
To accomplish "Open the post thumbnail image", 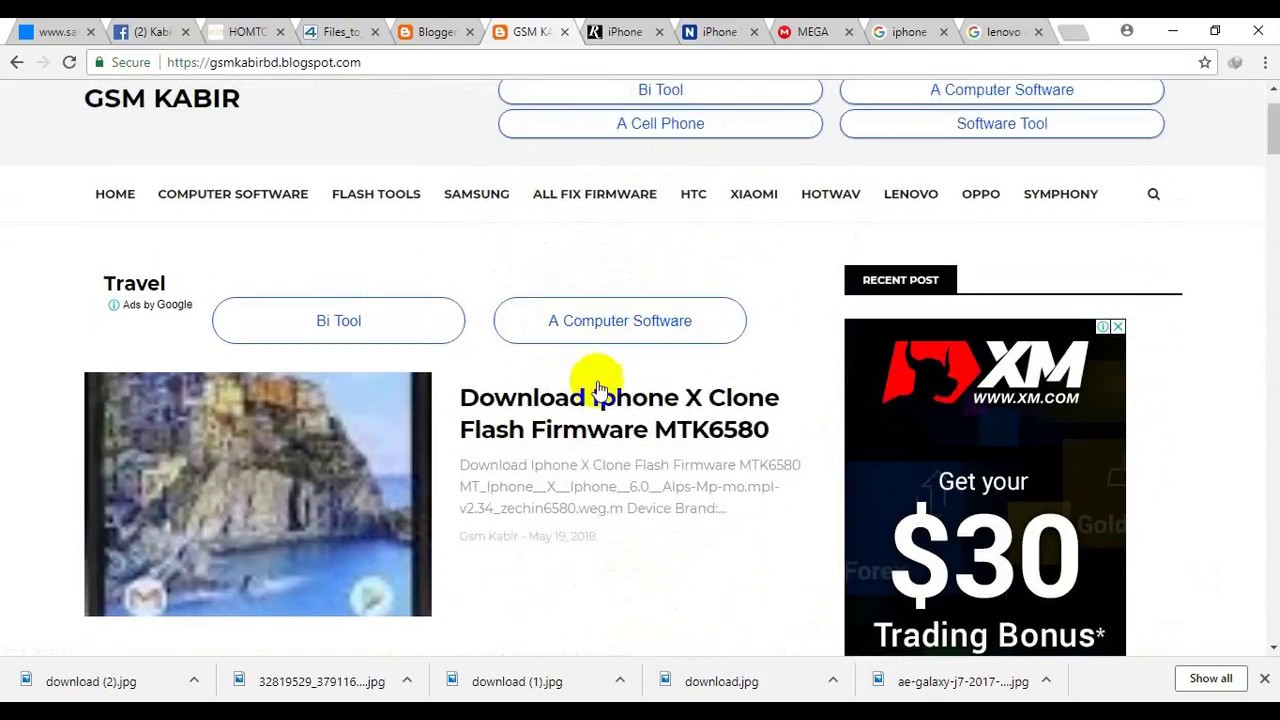I will point(258,494).
